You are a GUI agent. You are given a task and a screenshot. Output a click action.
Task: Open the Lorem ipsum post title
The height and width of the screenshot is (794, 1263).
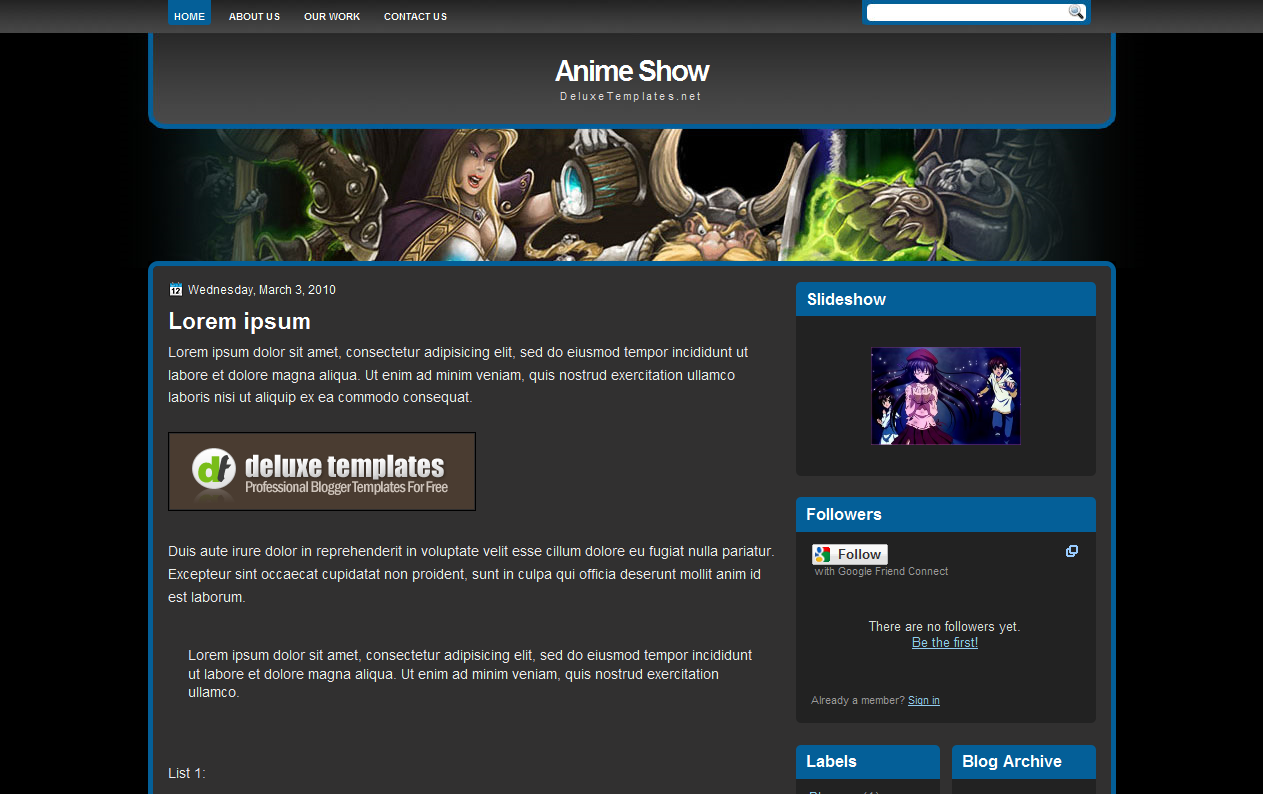(239, 321)
